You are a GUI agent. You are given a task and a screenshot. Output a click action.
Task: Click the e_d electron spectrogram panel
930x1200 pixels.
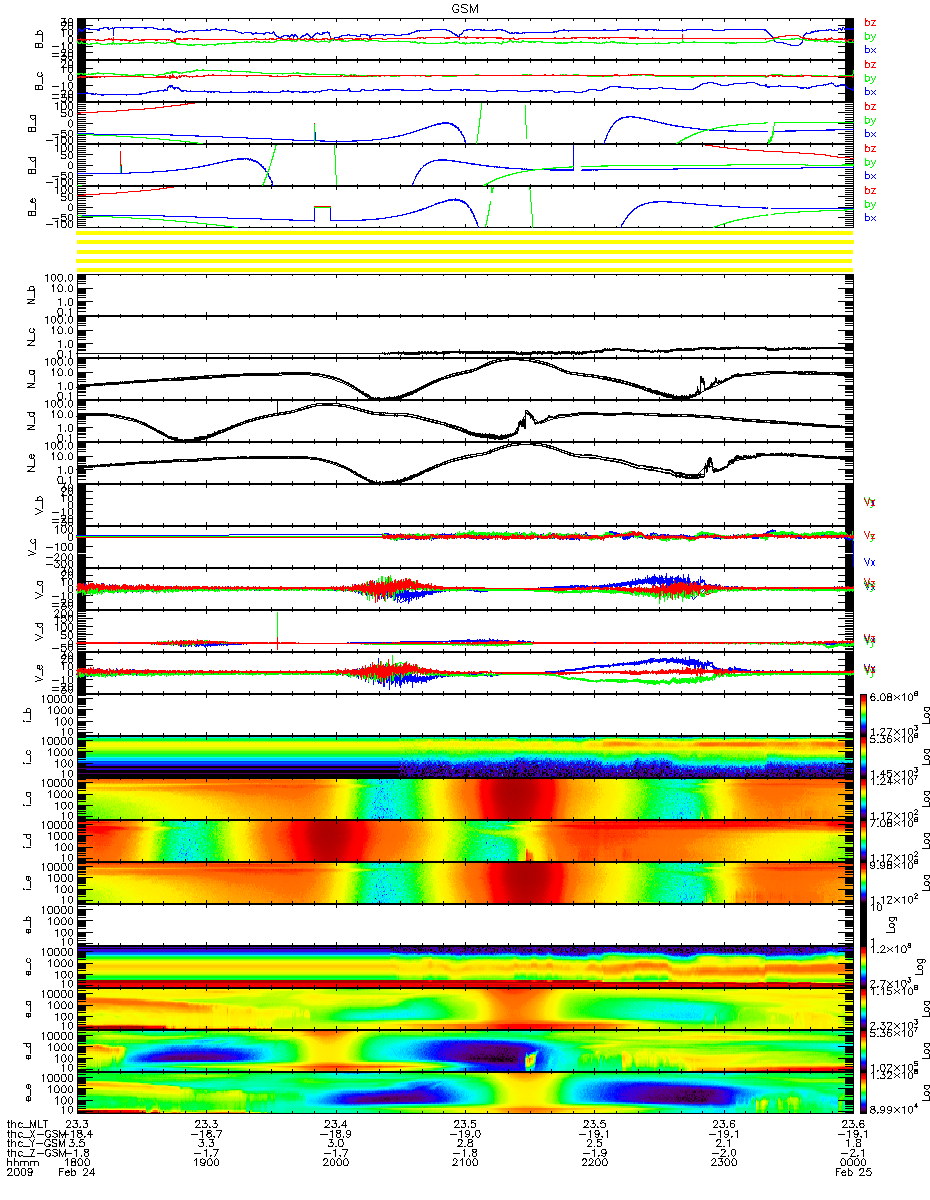point(464,1051)
